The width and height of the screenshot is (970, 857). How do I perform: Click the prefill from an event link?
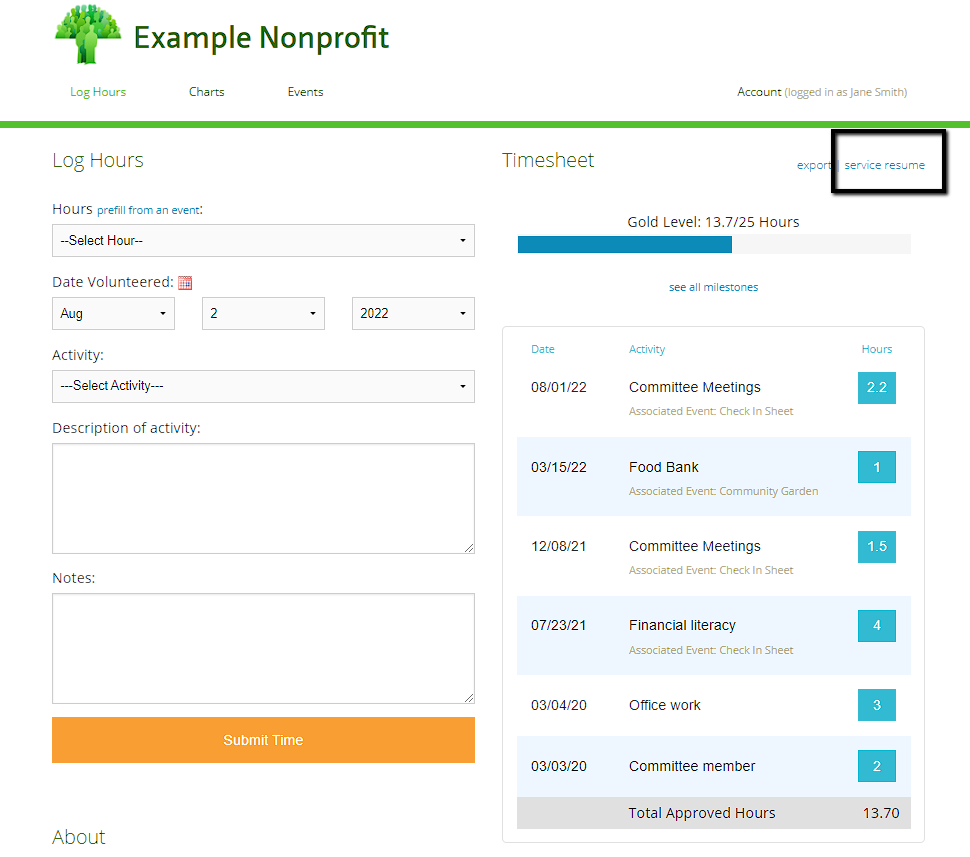[x=148, y=211]
